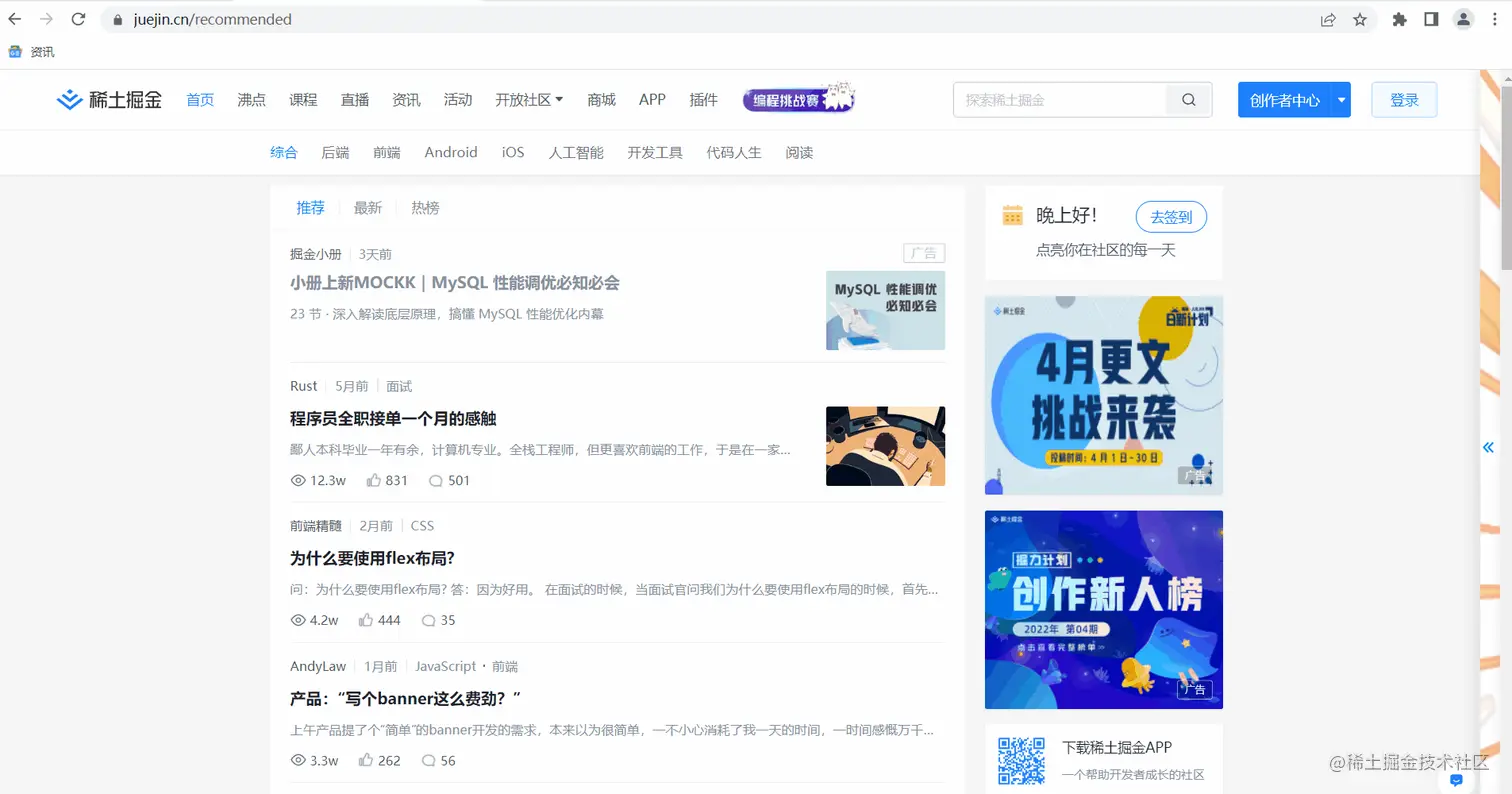Open the MySQL 性能调优必知必会 booklet link
Viewport: 1512px width, 794px height.
[455, 283]
